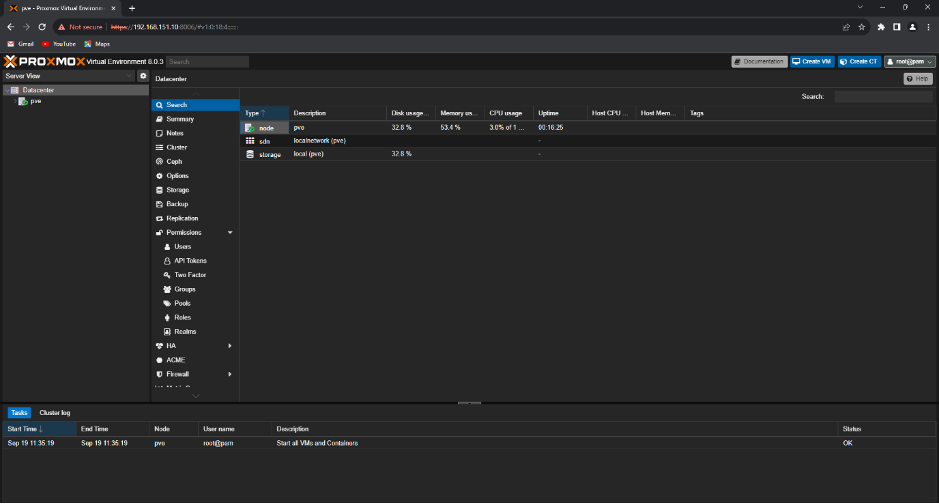939x504 pixels.
Task: Click the Not secure warning indicator
Action: click(80, 27)
